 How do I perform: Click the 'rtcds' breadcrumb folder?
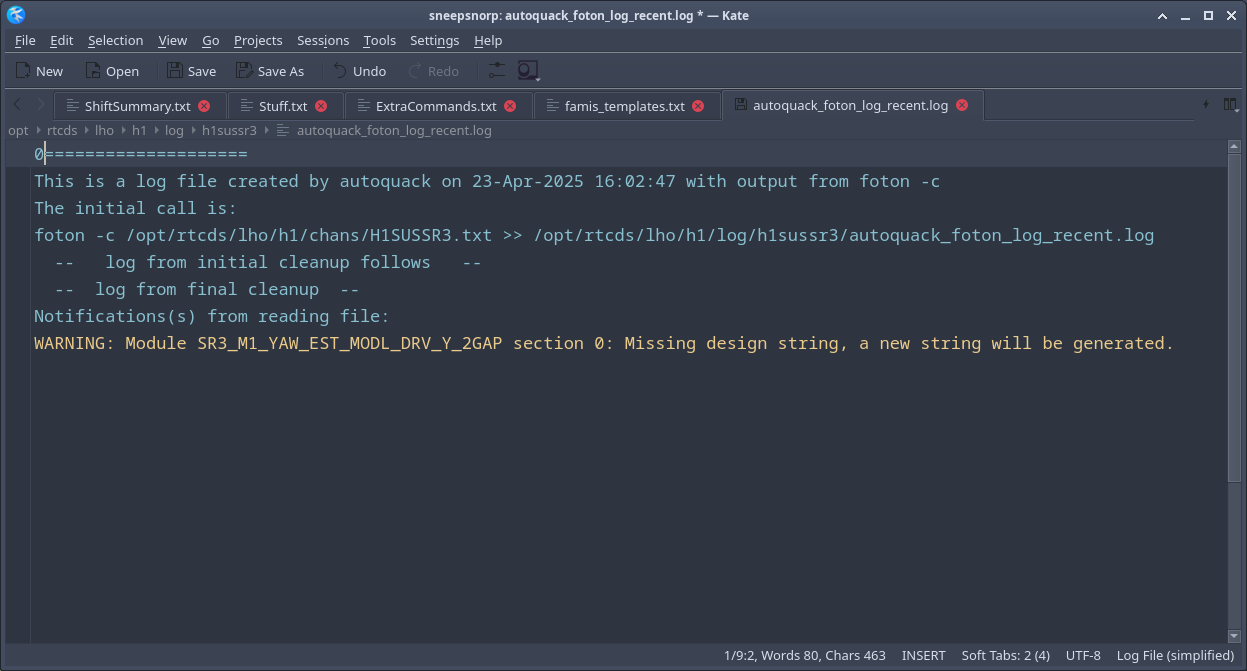coord(62,130)
